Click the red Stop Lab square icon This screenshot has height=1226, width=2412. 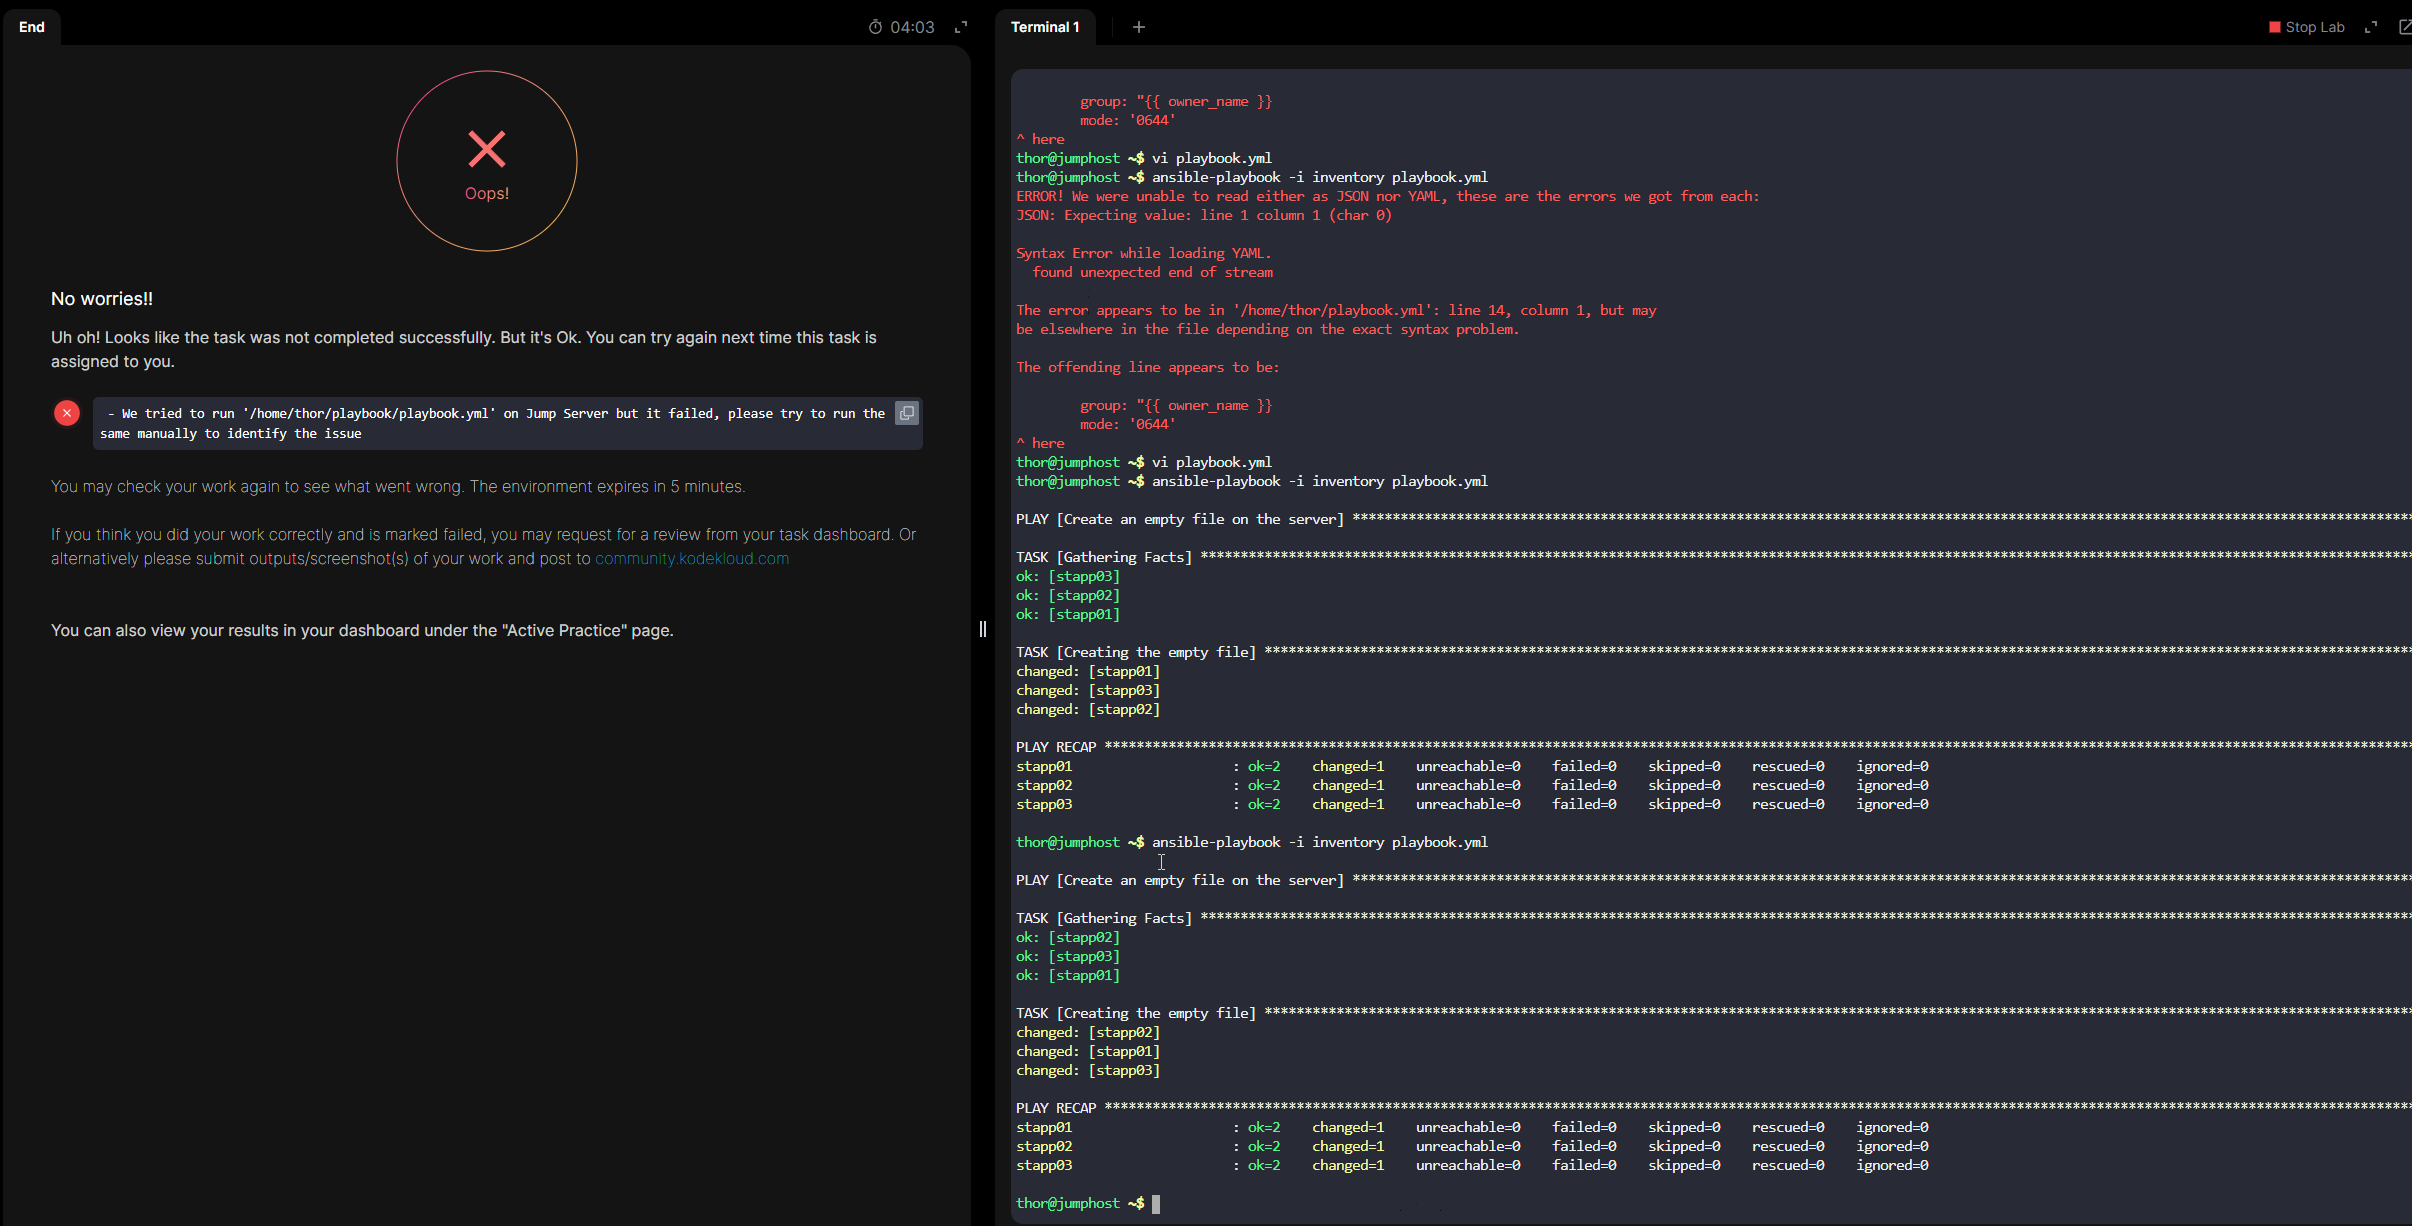tap(2274, 27)
